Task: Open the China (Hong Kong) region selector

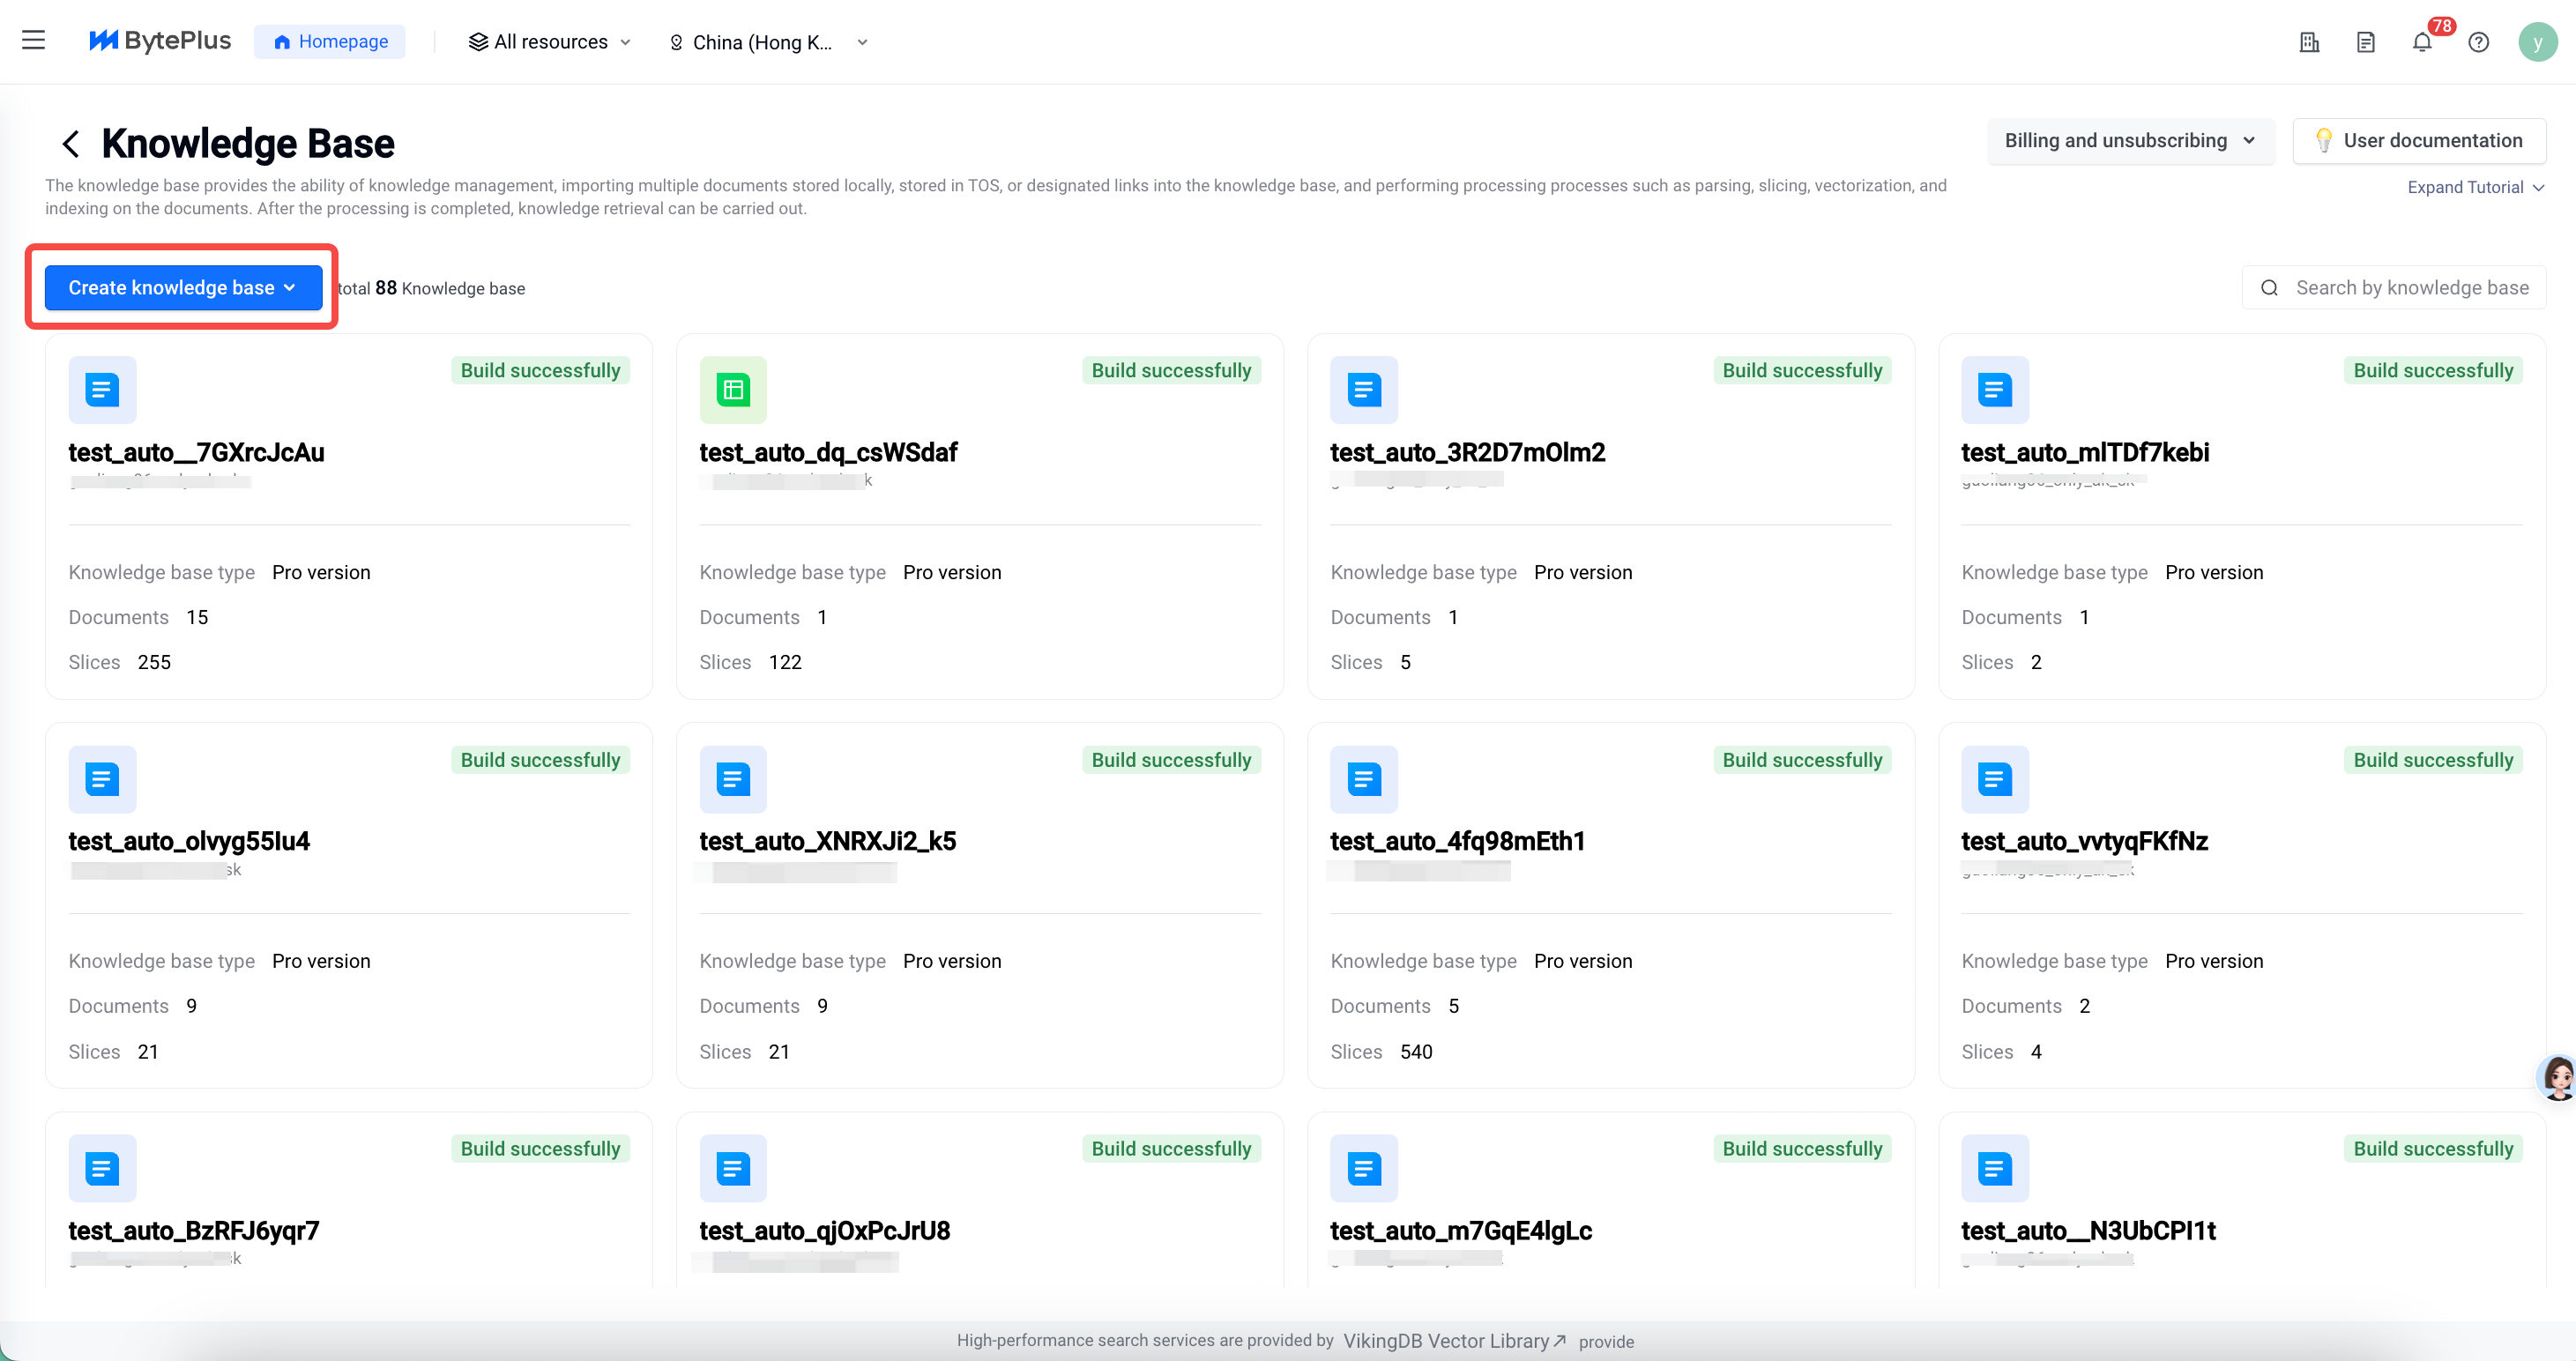Action: click(768, 42)
